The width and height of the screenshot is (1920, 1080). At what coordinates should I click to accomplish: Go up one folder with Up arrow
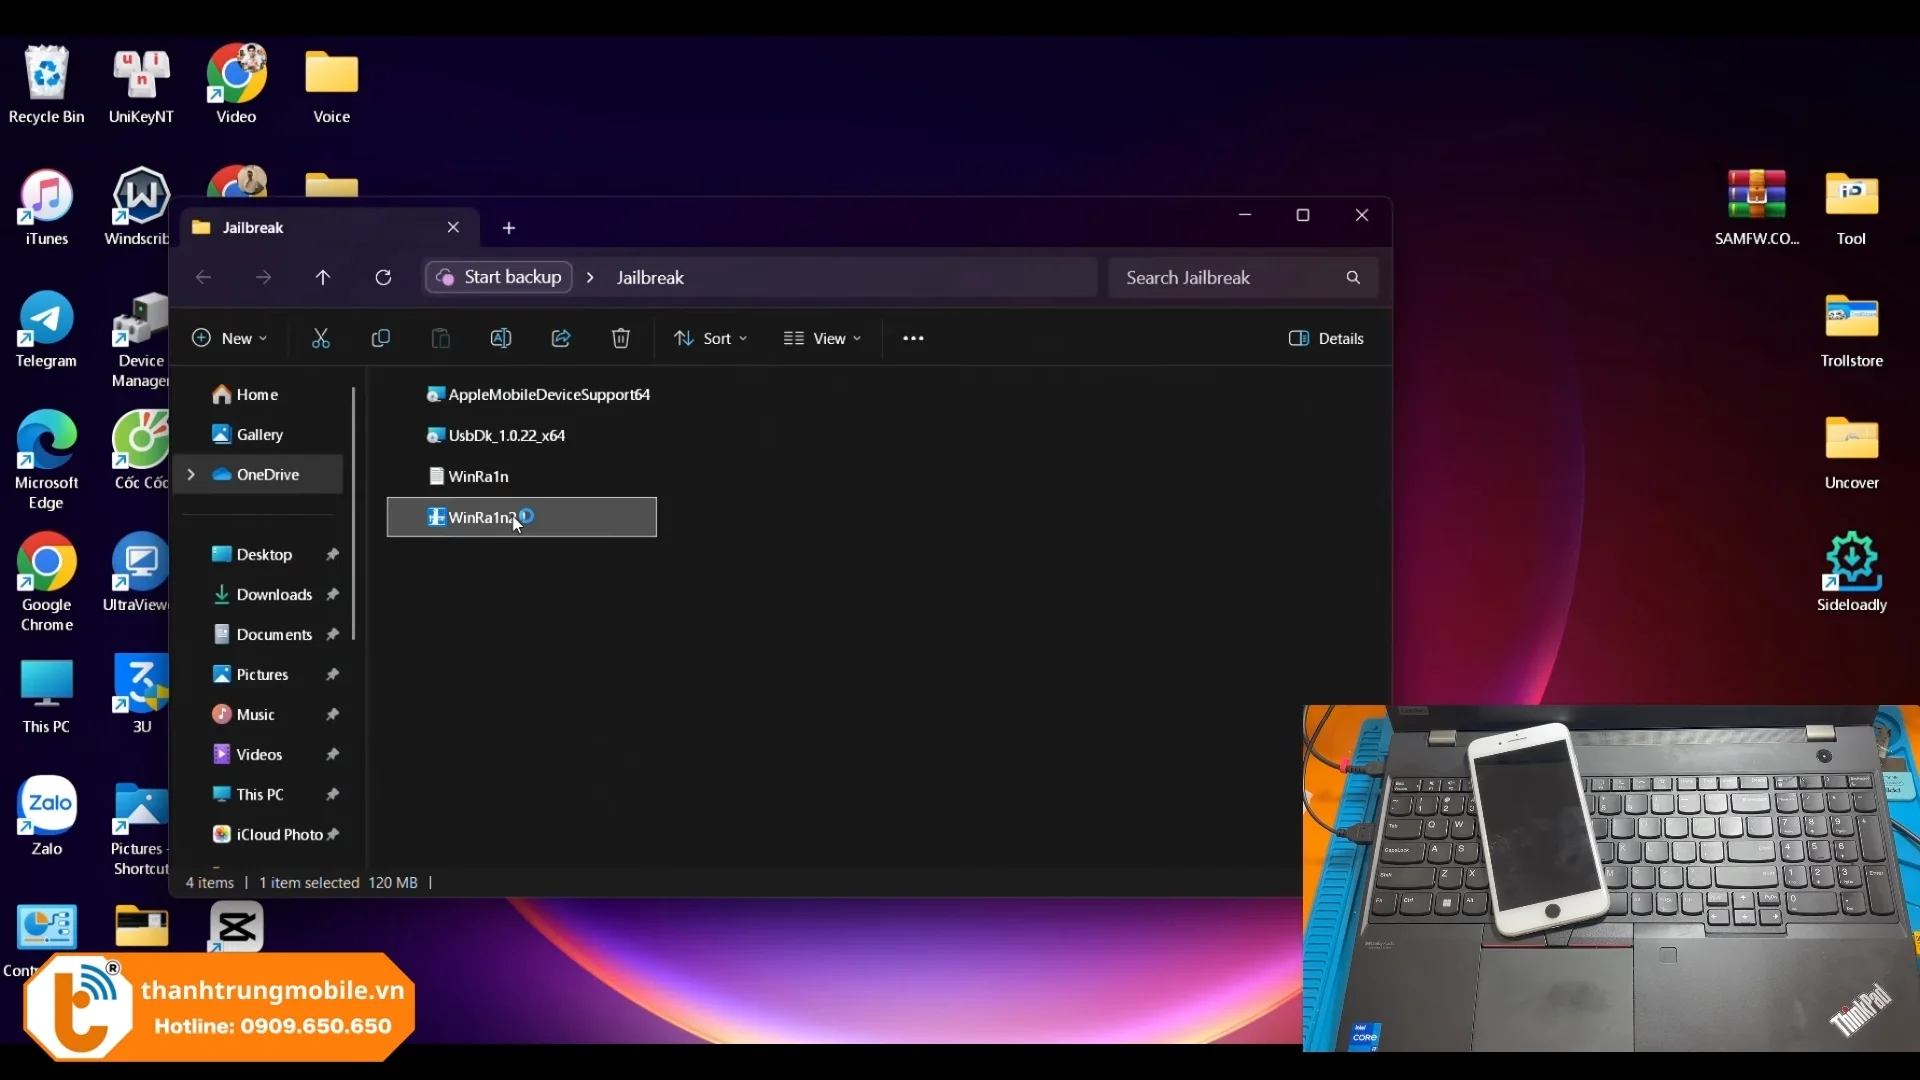(x=323, y=278)
